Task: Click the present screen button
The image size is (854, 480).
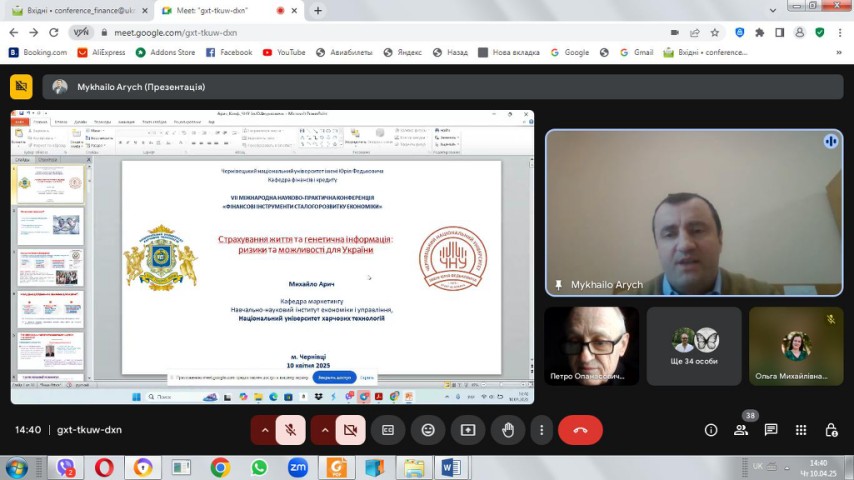Action: click(x=468, y=430)
